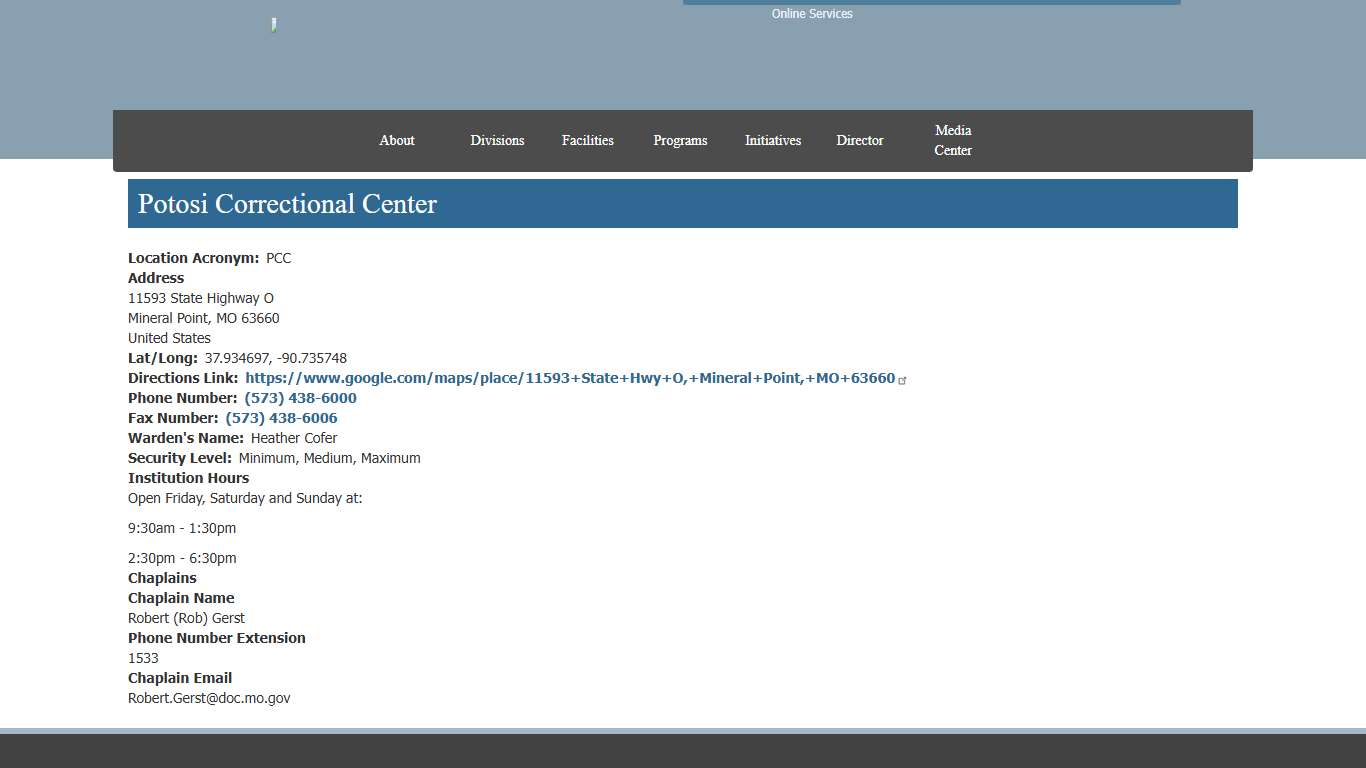
Task: Email chaplain Robert.Gerst@doc.mo.gov
Action: tap(209, 698)
